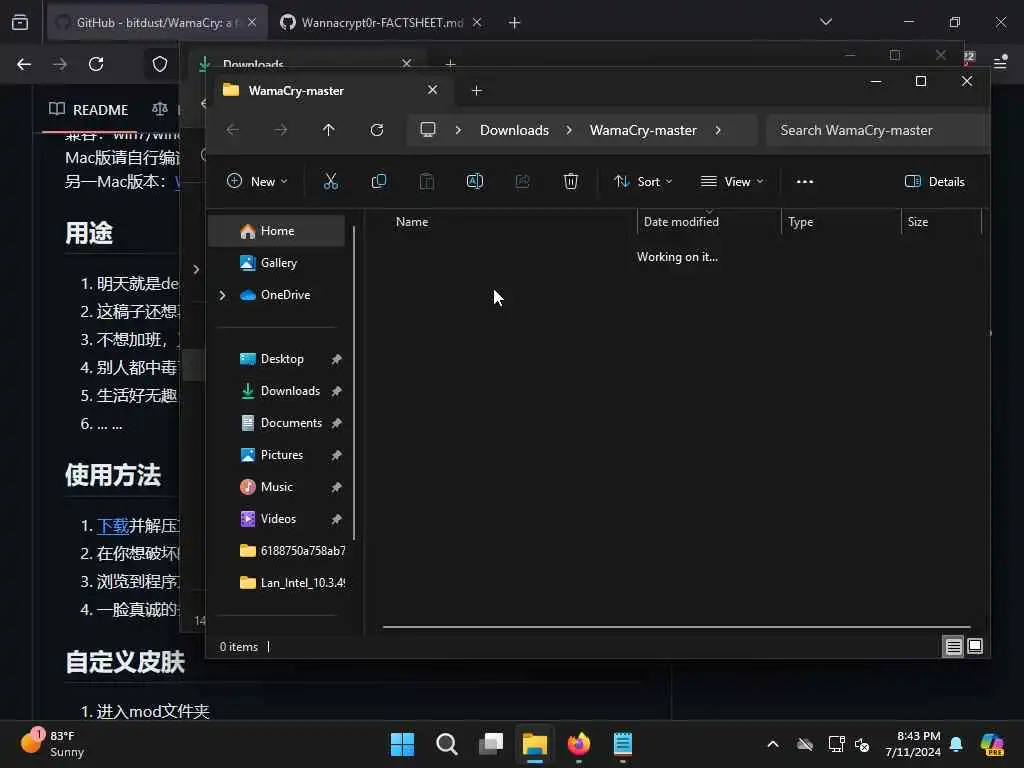Open the weather widget showing 83°F Sunny

(52, 744)
